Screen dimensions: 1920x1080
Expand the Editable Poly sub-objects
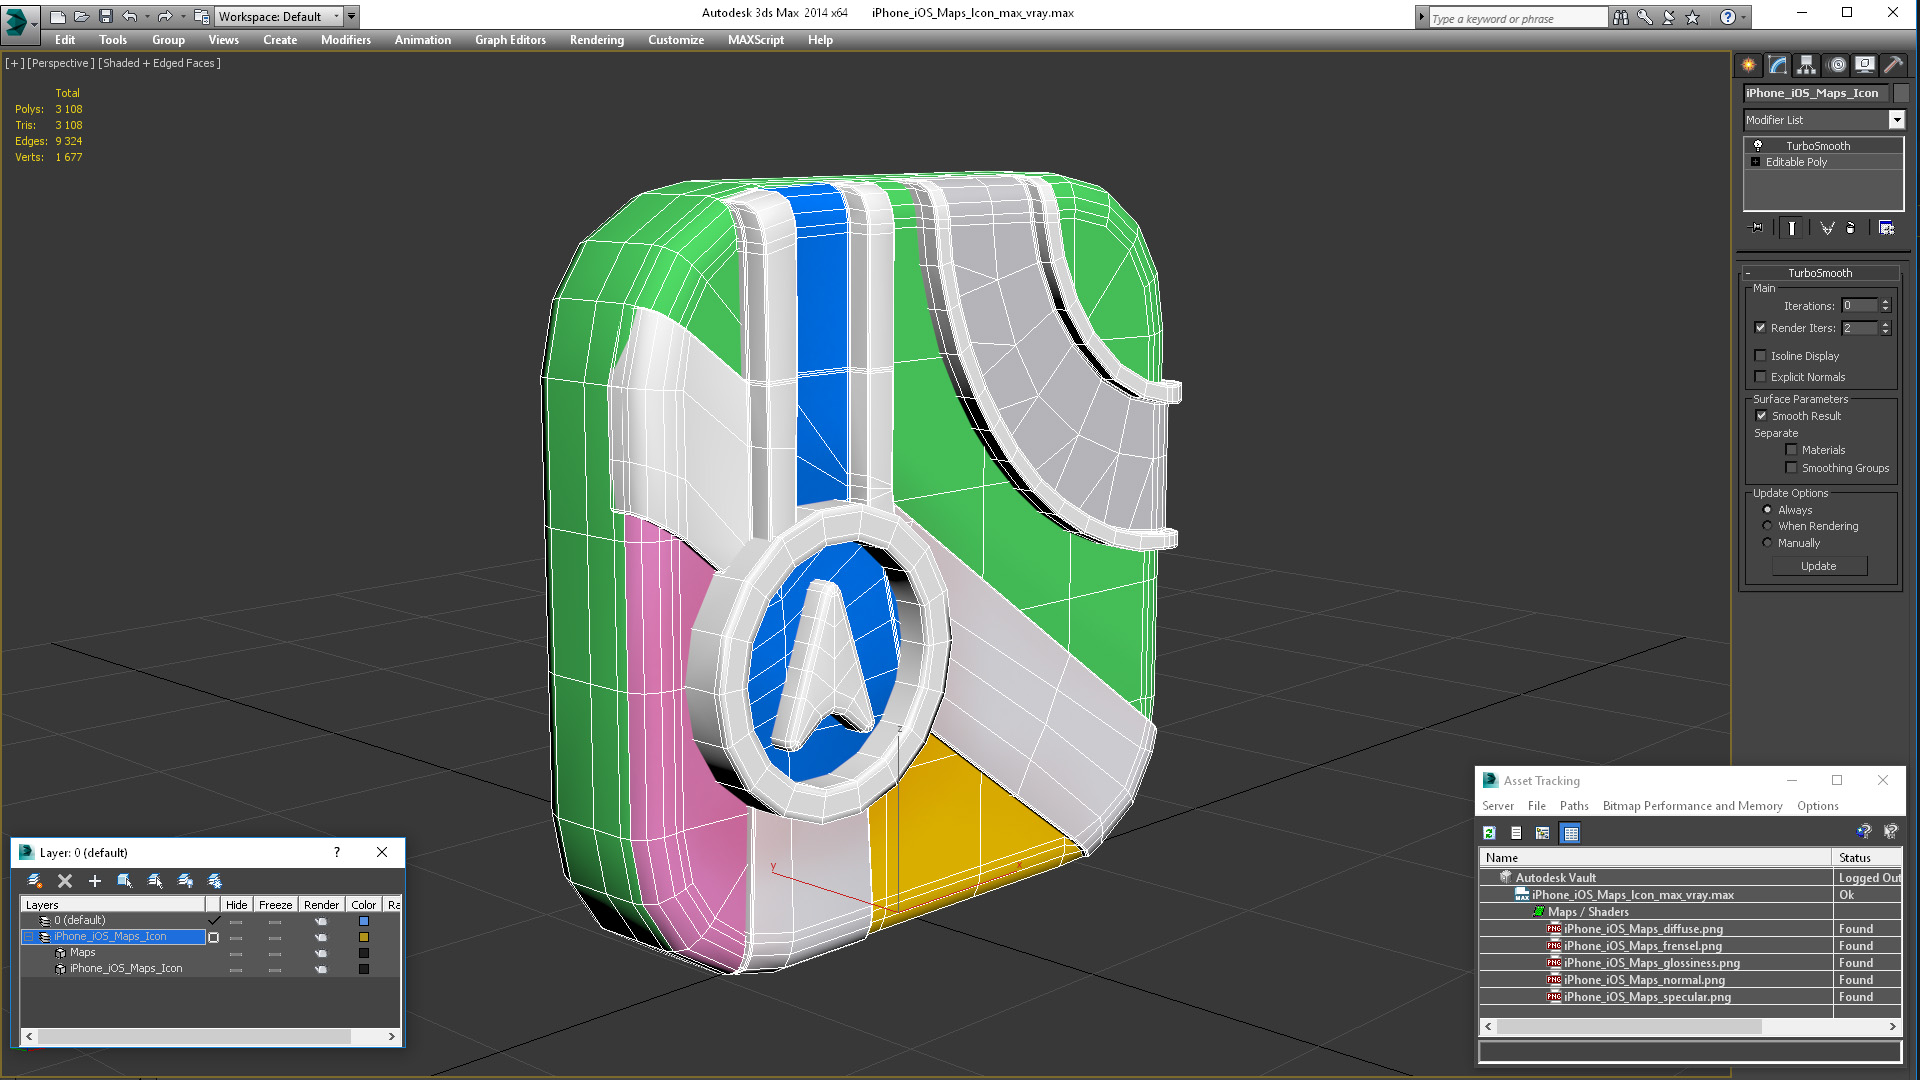click(1755, 162)
